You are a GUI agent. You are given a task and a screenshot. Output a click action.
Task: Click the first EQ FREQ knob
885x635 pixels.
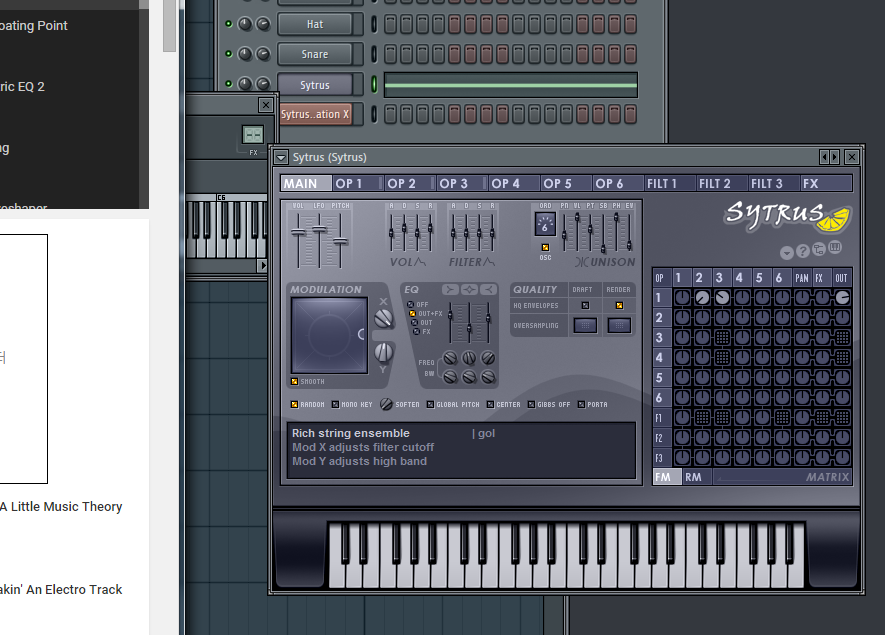pos(450,358)
